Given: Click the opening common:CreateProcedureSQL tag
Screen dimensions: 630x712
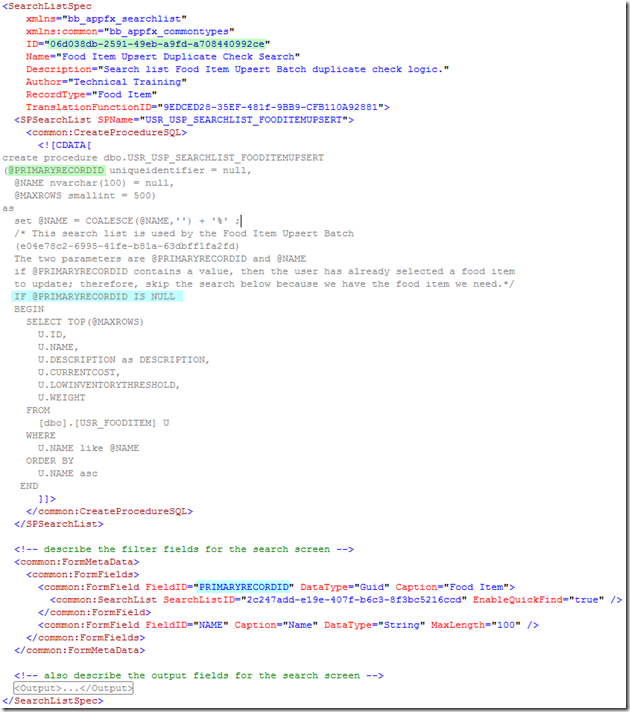Looking at the screenshot, I should (x=106, y=133).
